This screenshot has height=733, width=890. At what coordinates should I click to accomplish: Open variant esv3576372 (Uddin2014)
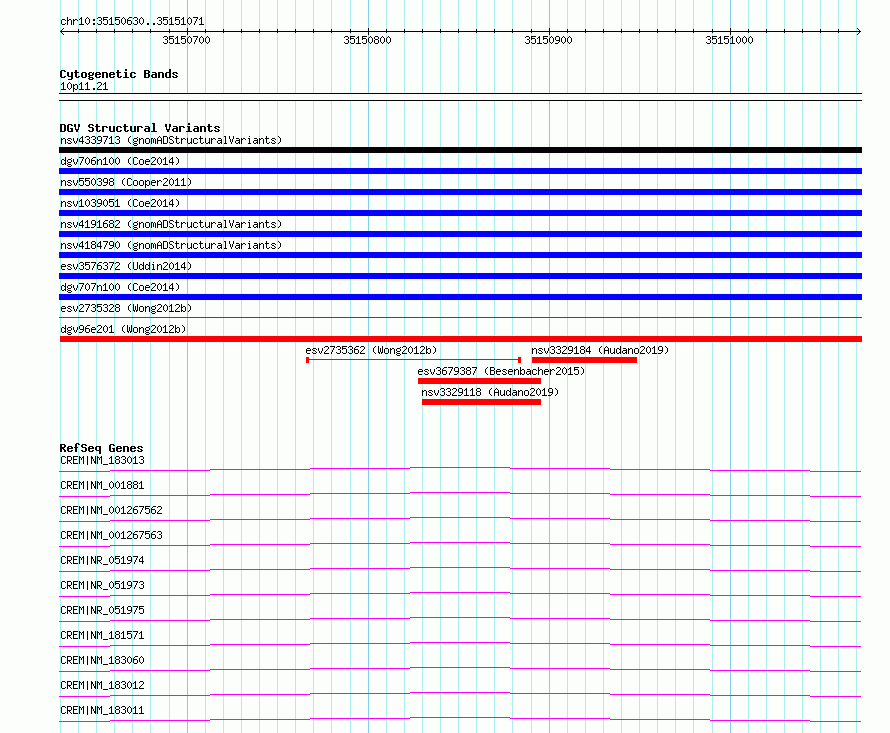coord(126,266)
